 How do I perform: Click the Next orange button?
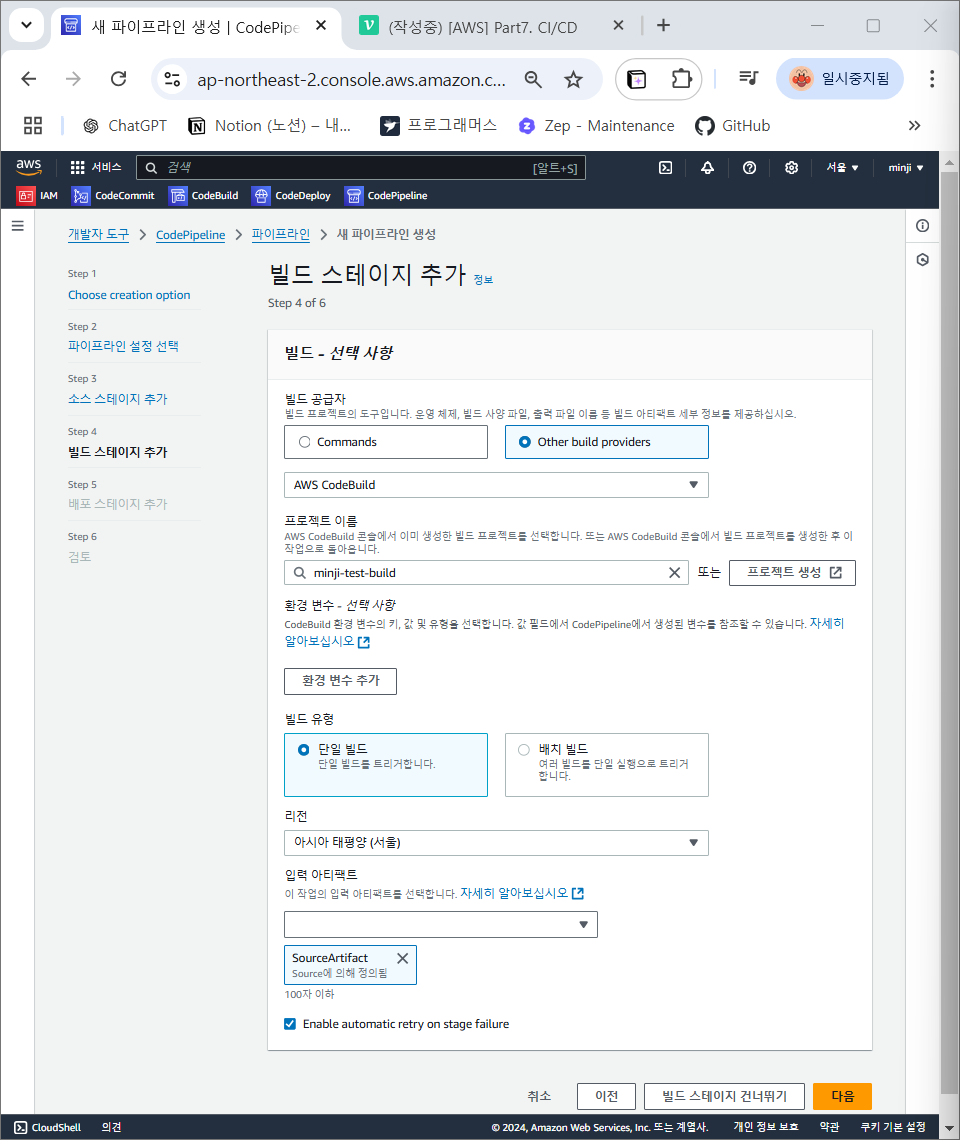click(842, 1096)
